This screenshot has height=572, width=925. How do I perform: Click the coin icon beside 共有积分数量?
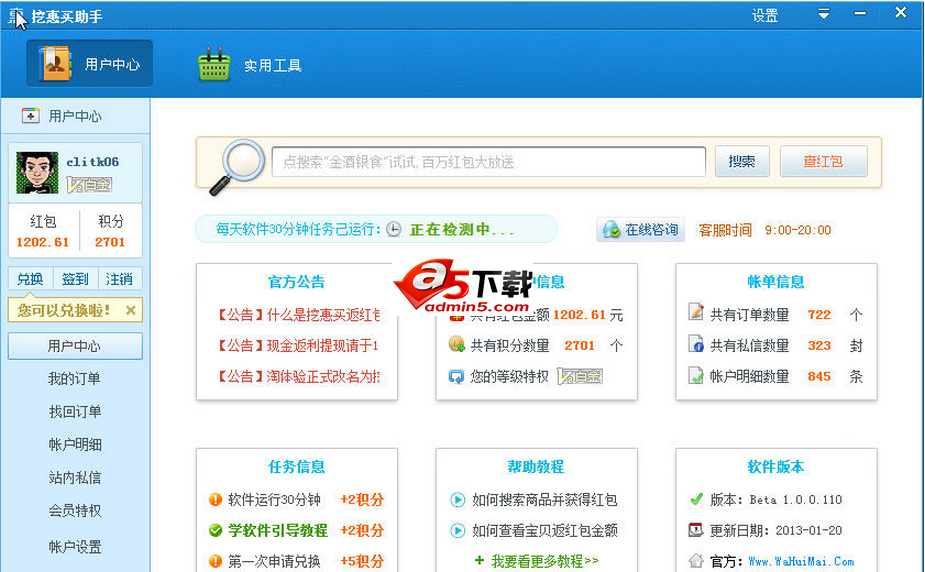pos(457,344)
